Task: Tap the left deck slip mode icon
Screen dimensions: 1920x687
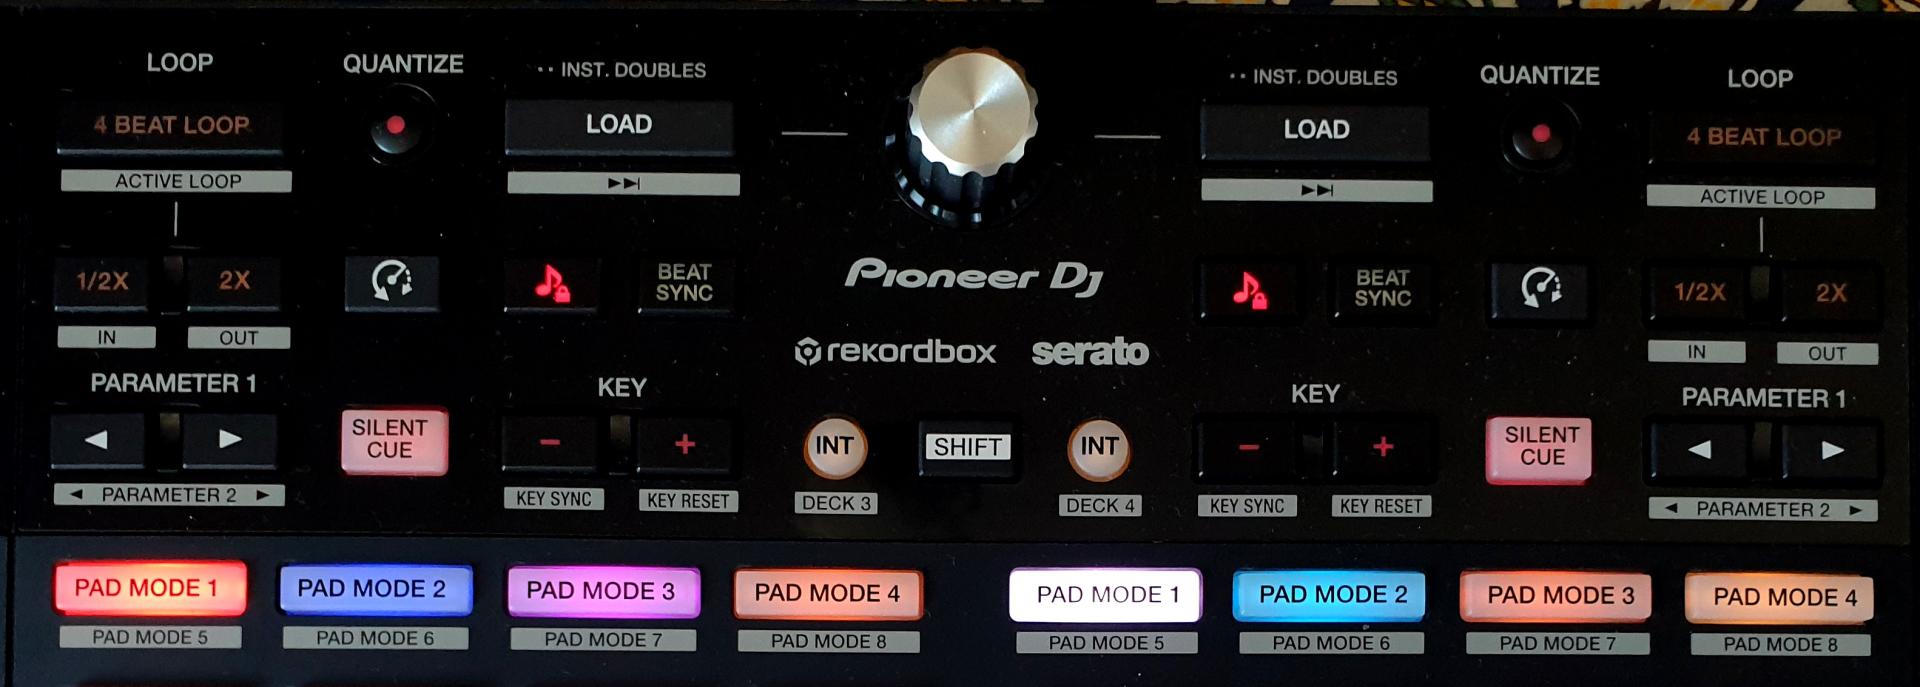Action: pyautogui.click(x=392, y=282)
